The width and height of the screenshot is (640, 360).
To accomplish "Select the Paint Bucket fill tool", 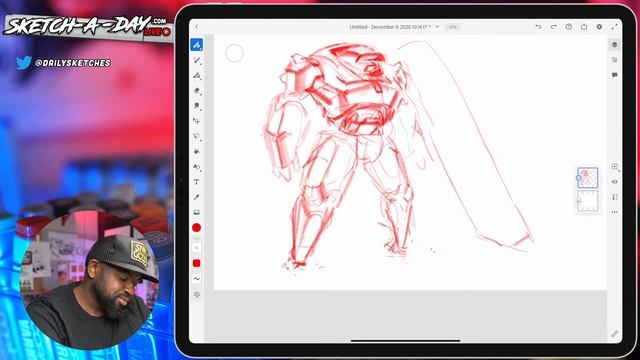I will (x=197, y=151).
